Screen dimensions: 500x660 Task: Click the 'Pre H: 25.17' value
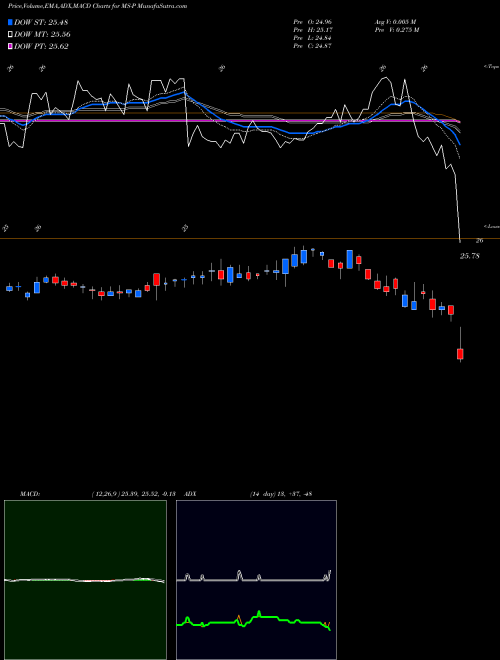(313, 30)
